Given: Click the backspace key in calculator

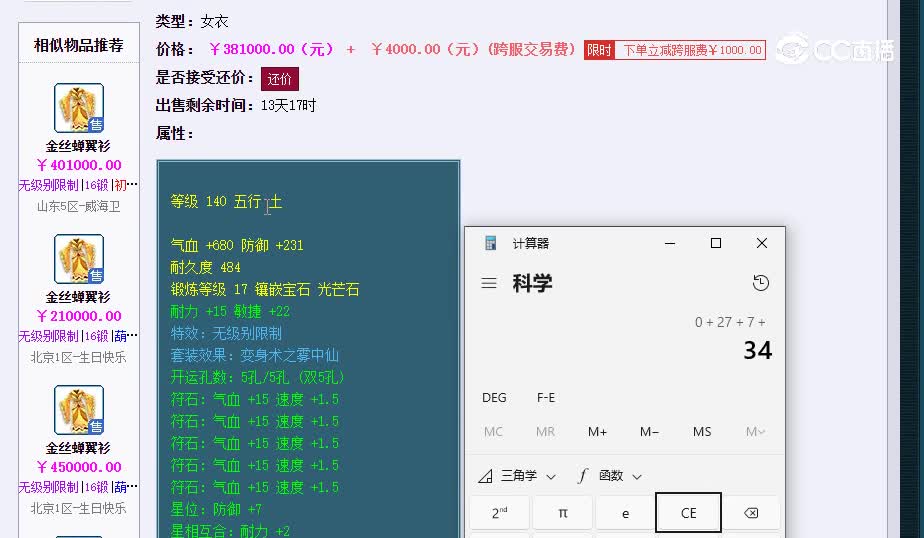Looking at the screenshot, I should pyautogui.click(x=751, y=513).
